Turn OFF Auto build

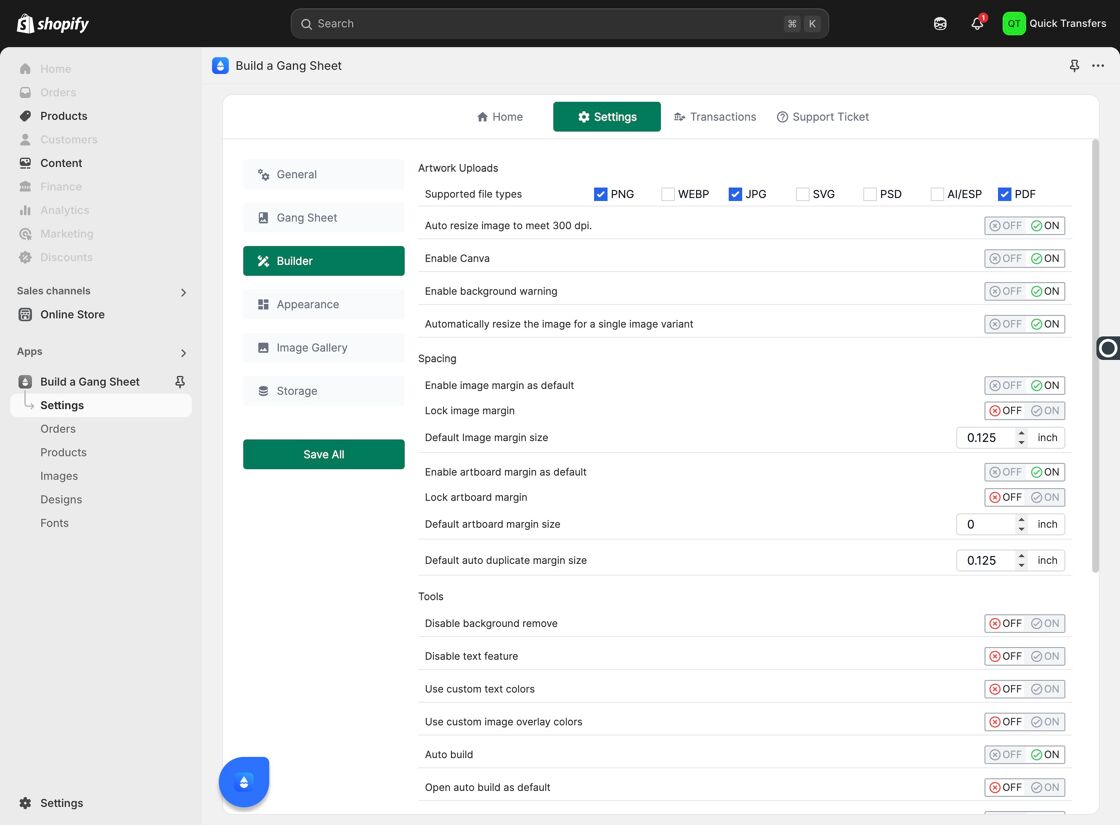(x=1005, y=755)
